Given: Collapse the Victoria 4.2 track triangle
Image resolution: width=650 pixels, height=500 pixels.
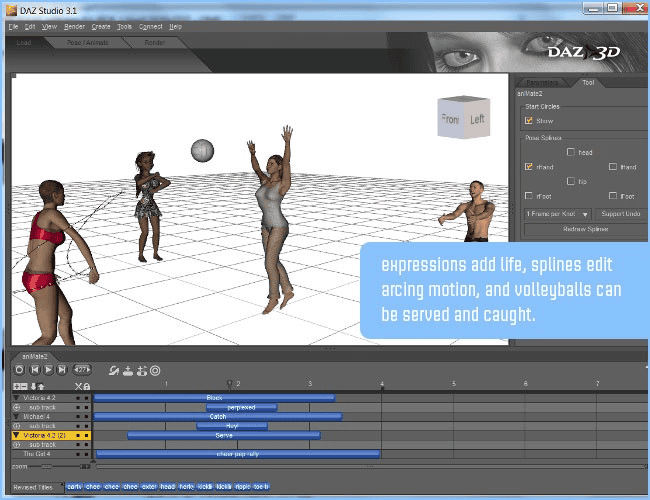Looking at the screenshot, I should point(17,398).
